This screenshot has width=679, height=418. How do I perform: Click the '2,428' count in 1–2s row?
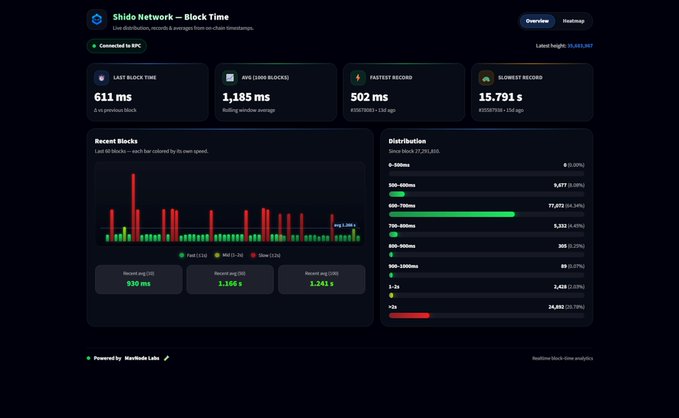tap(560, 287)
